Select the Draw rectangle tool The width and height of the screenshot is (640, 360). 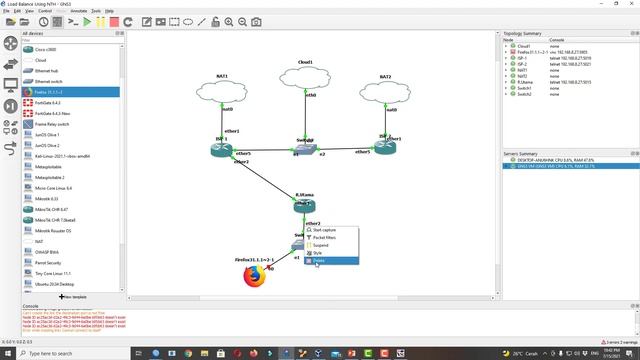[x=174, y=22]
